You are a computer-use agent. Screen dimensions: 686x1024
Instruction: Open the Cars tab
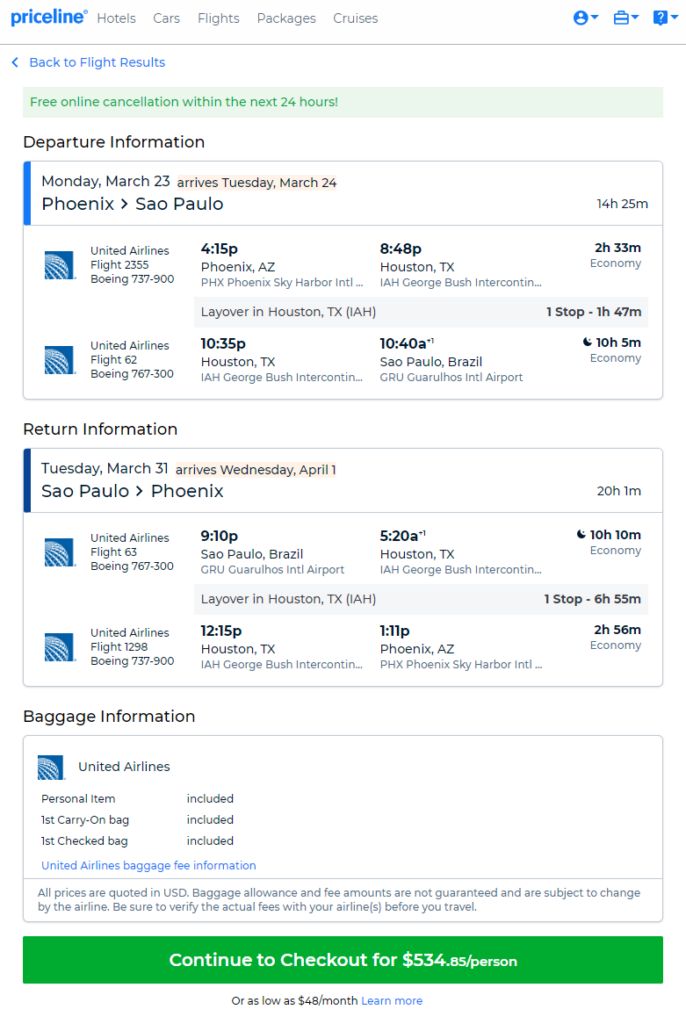coord(167,18)
